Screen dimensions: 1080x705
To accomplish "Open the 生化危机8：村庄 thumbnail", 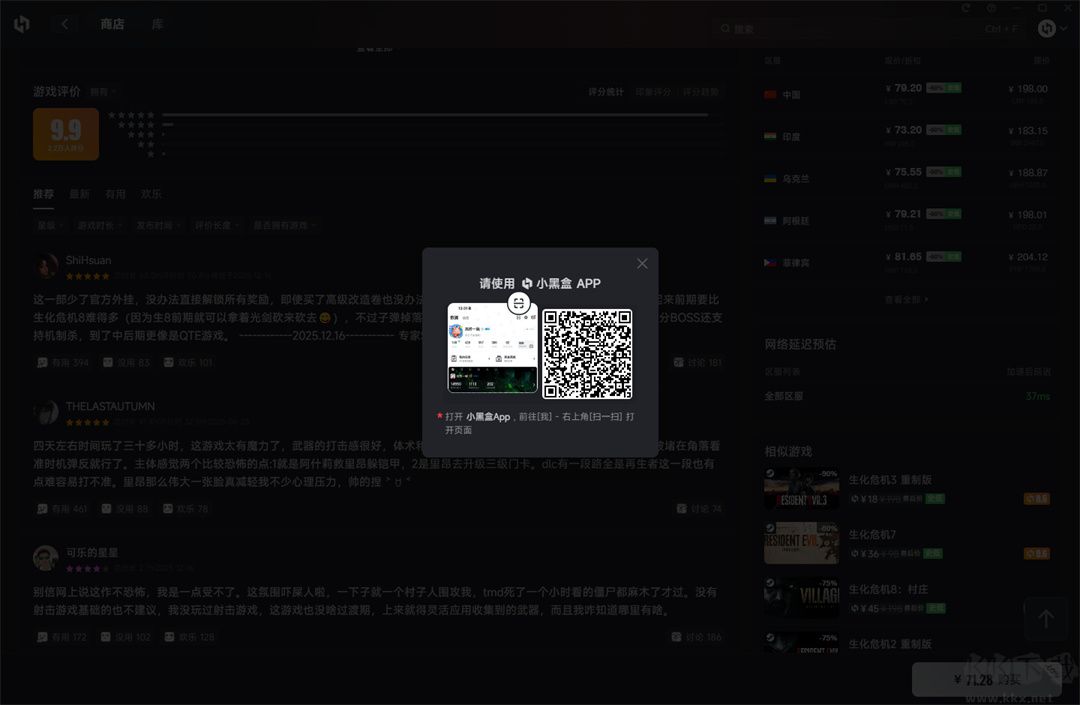I will [801, 598].
